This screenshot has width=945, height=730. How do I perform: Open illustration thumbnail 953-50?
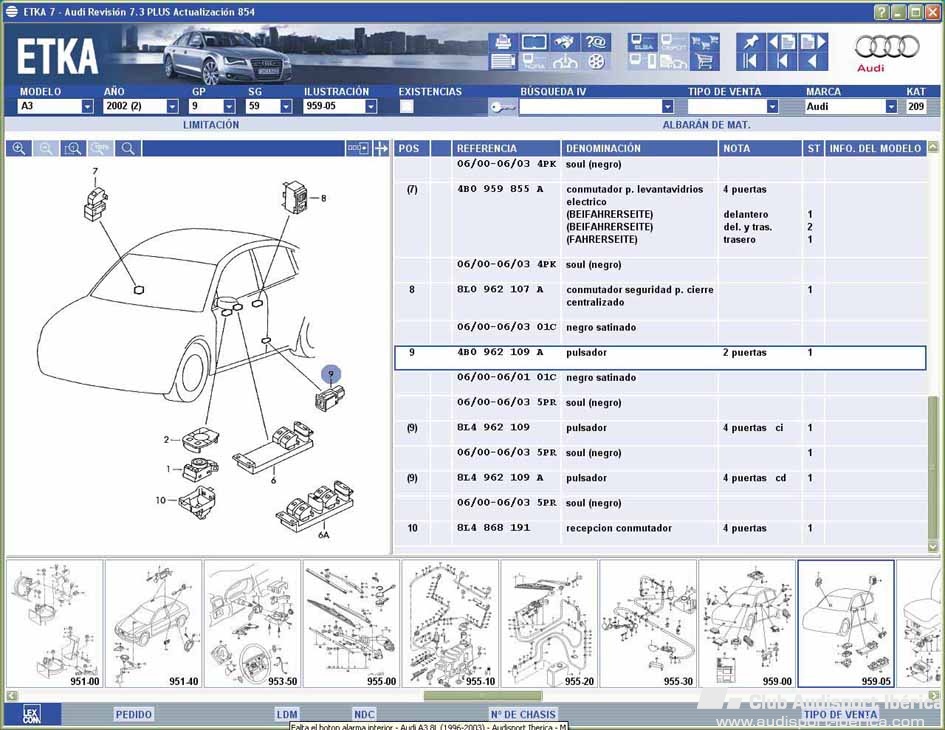click(x=252, y=624)
